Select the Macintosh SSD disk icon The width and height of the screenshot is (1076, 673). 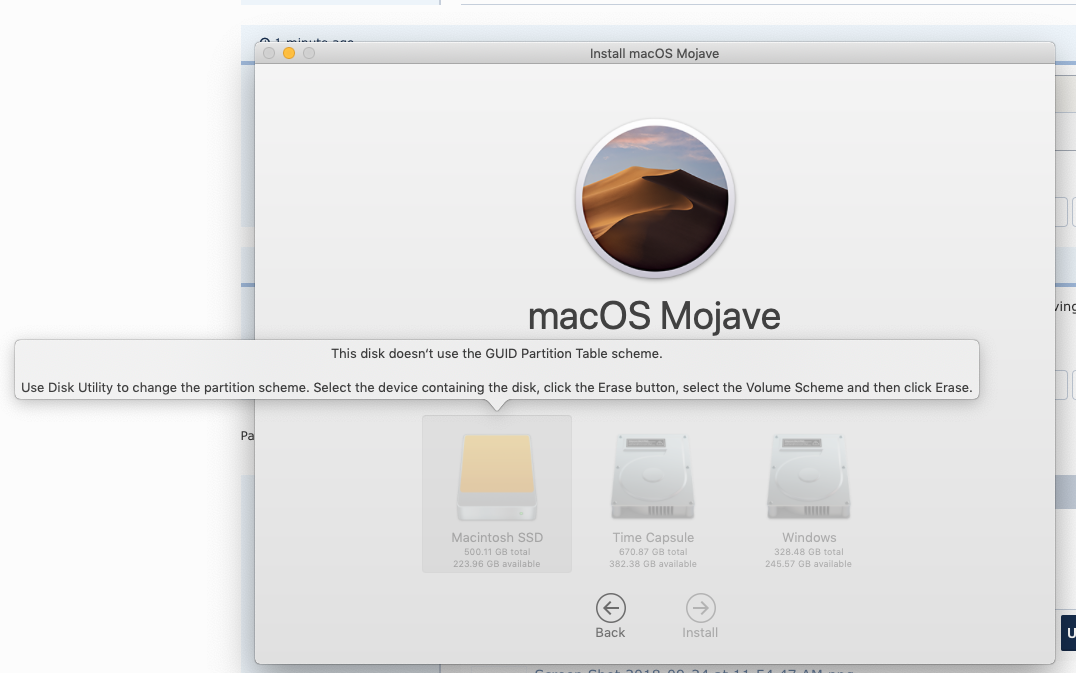[497, 477]
